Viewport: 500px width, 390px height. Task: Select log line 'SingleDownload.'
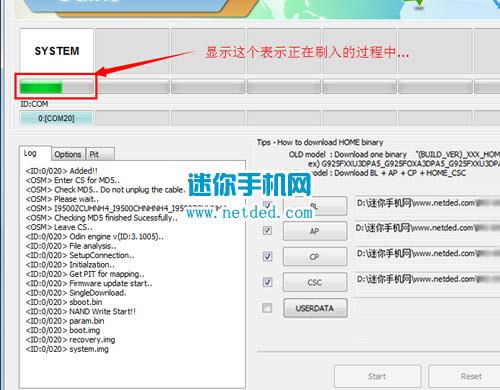coord(76,293)
